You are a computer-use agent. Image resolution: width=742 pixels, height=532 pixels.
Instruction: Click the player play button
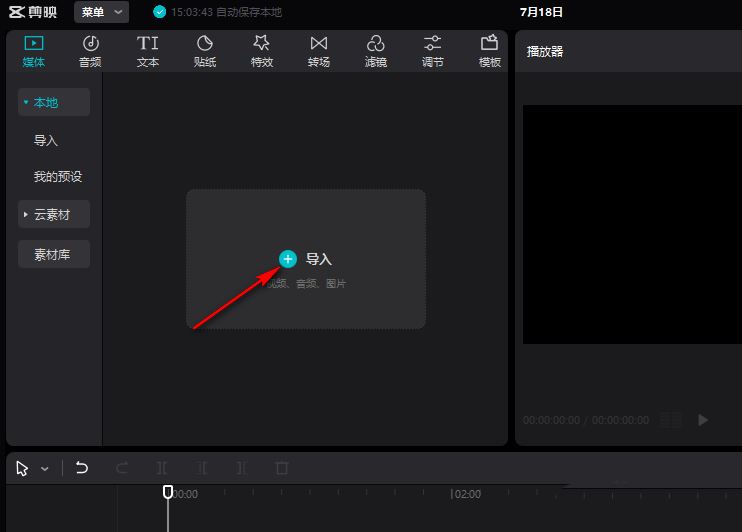coord(703,420)
